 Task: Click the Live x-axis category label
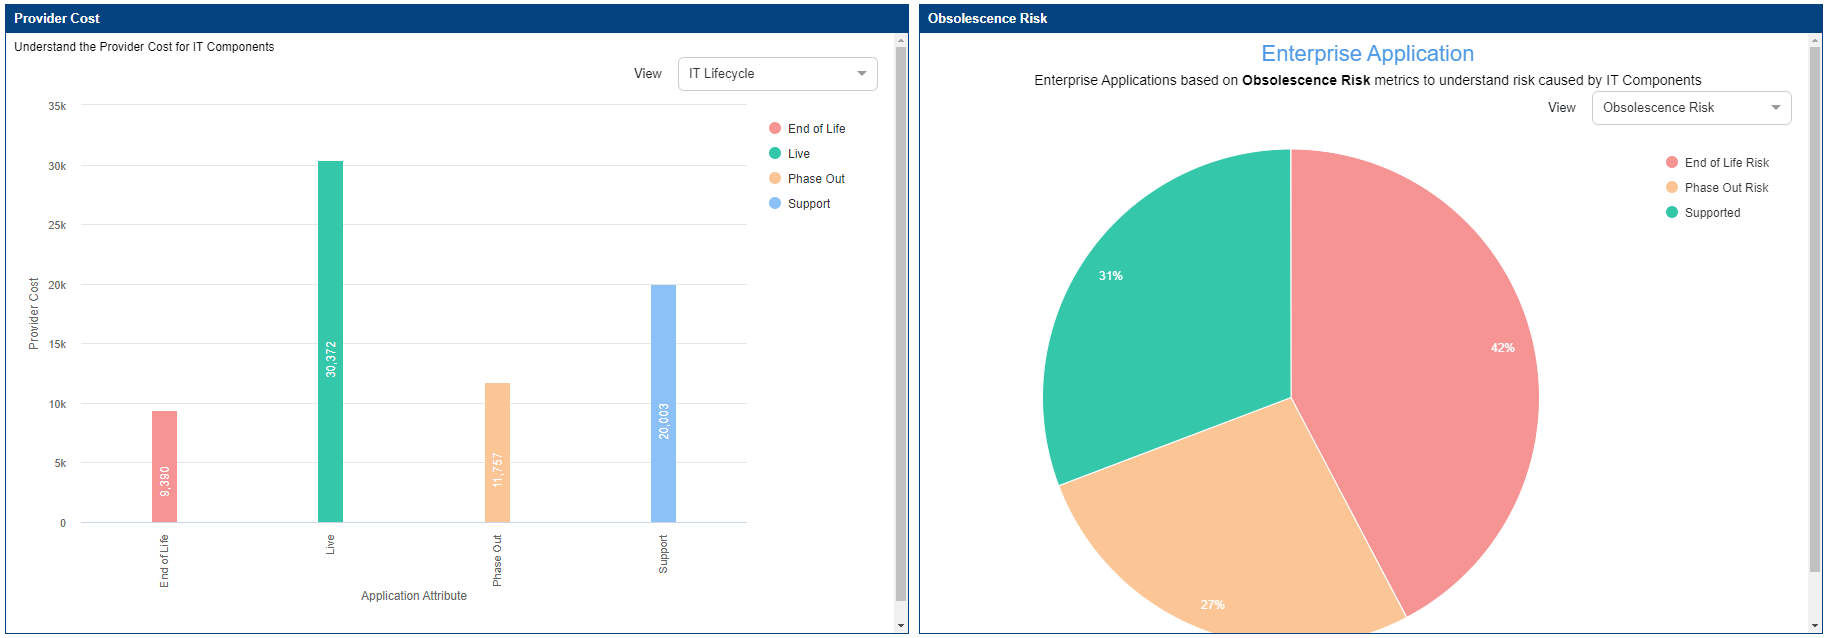[330, 545]
